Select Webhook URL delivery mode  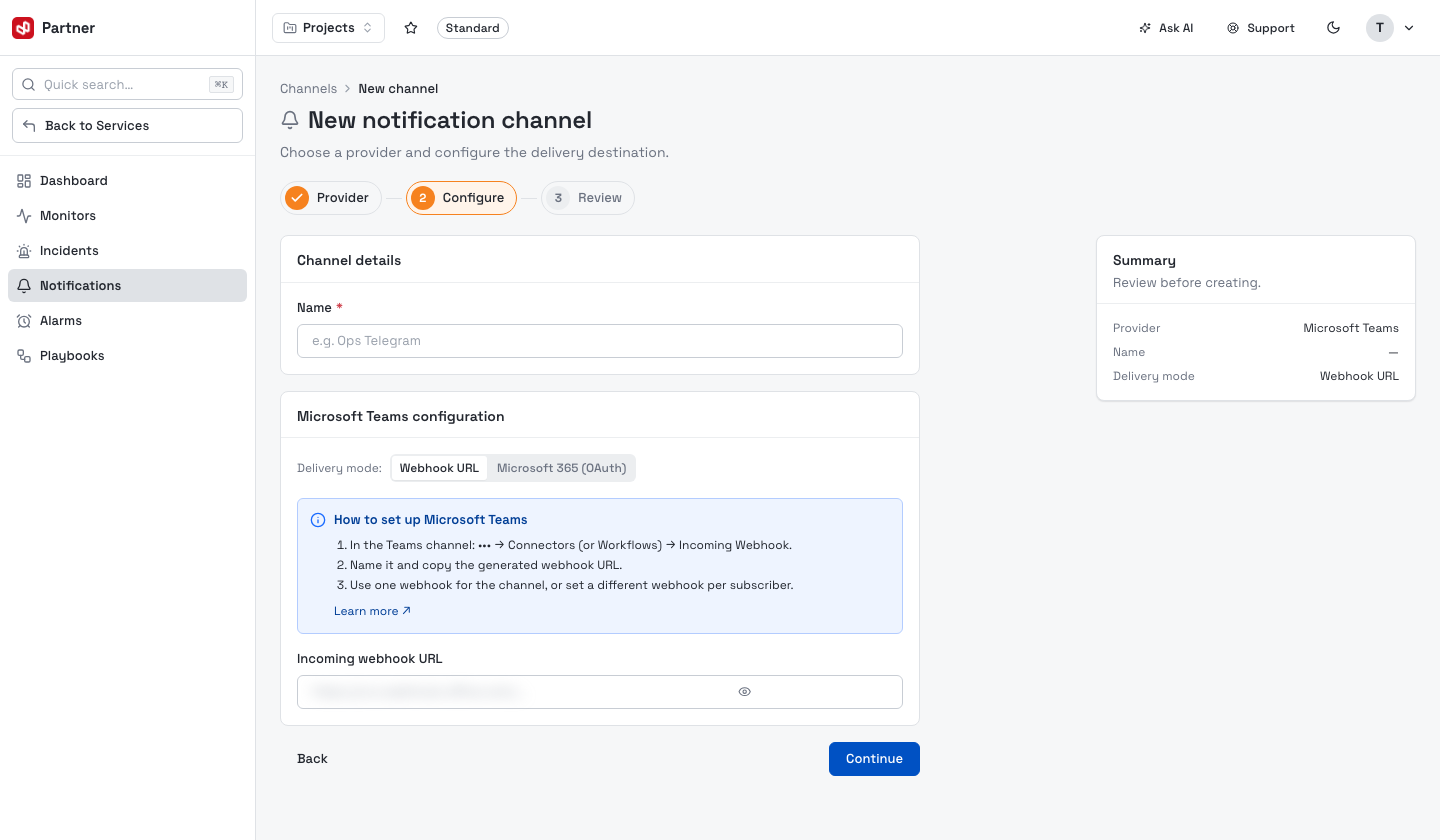(439, 468)
